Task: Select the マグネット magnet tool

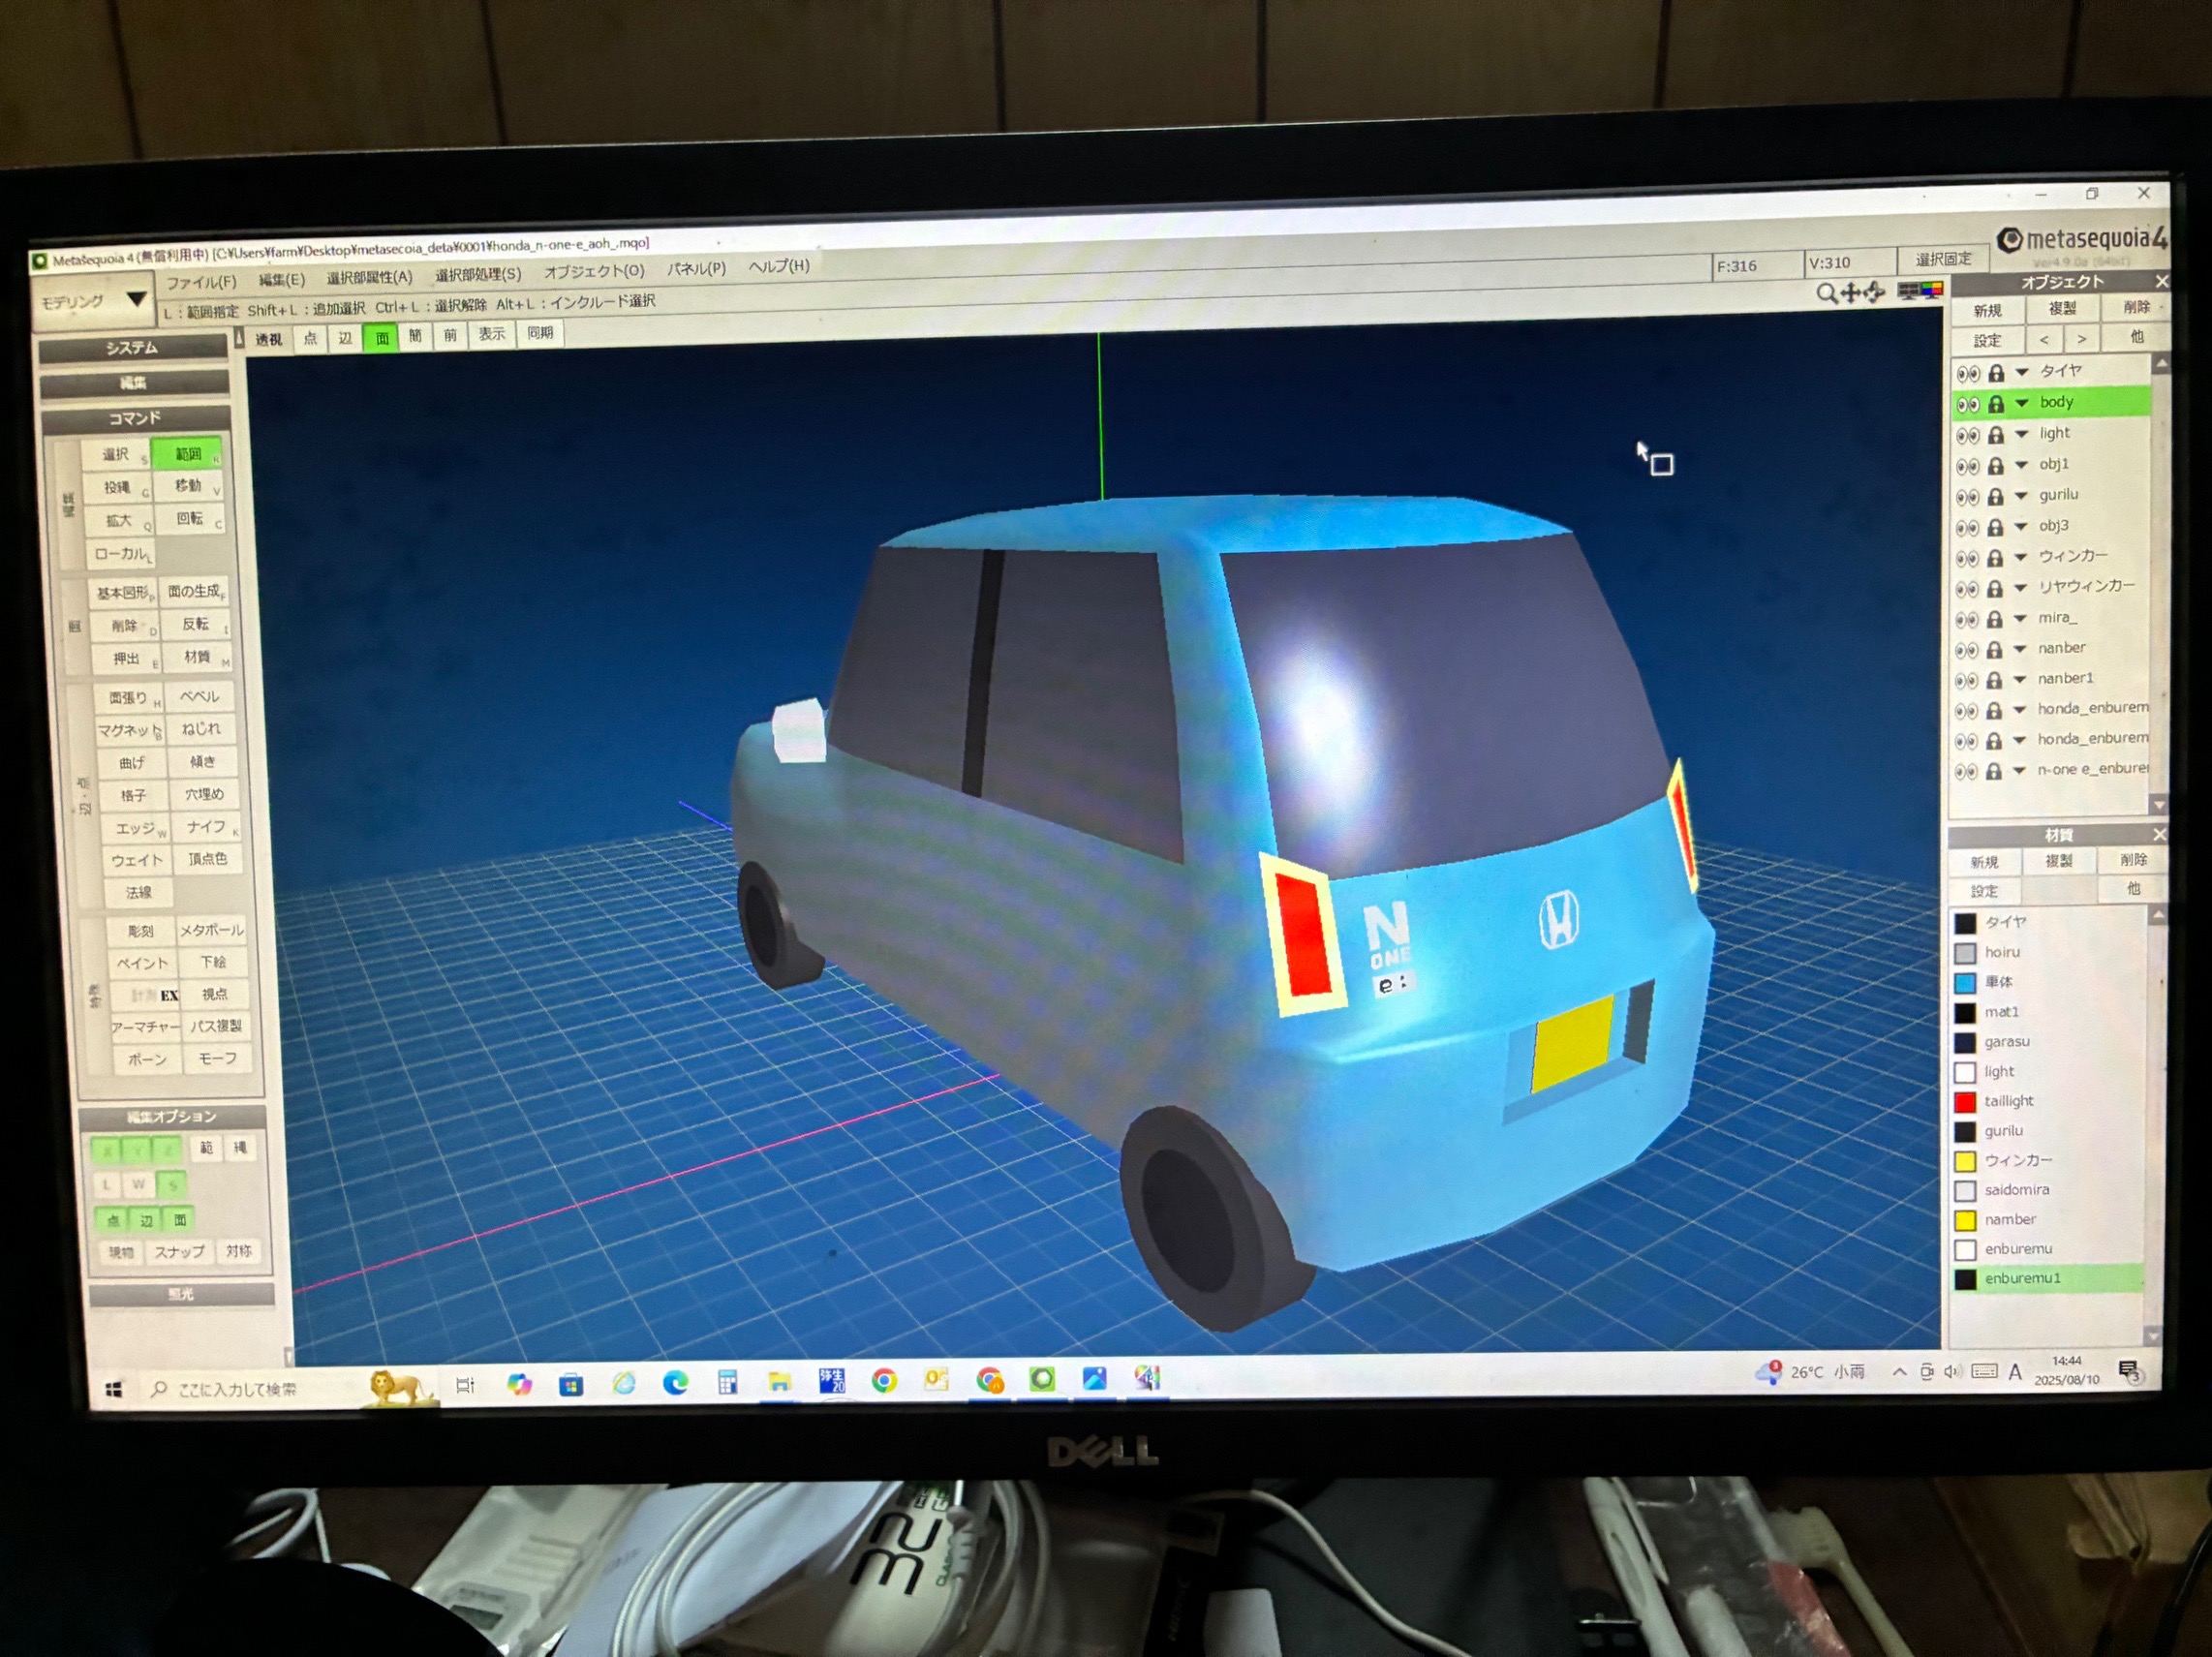Action: tap(129, 731)
